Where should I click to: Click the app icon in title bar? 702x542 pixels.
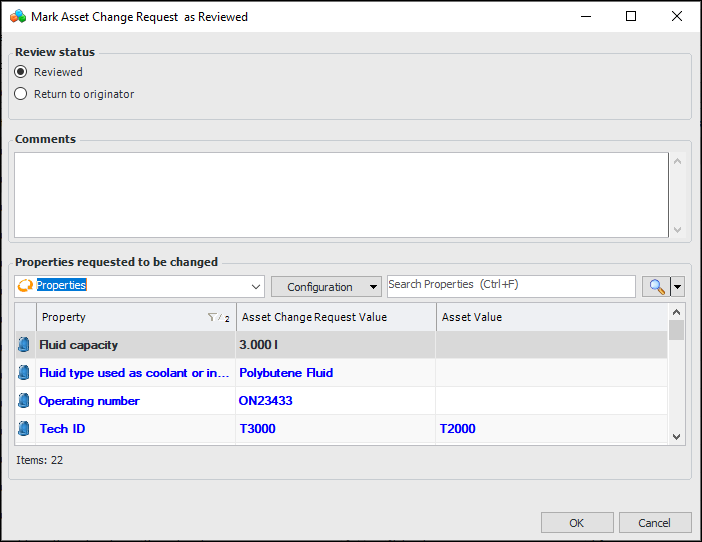[x=17, y=16]
